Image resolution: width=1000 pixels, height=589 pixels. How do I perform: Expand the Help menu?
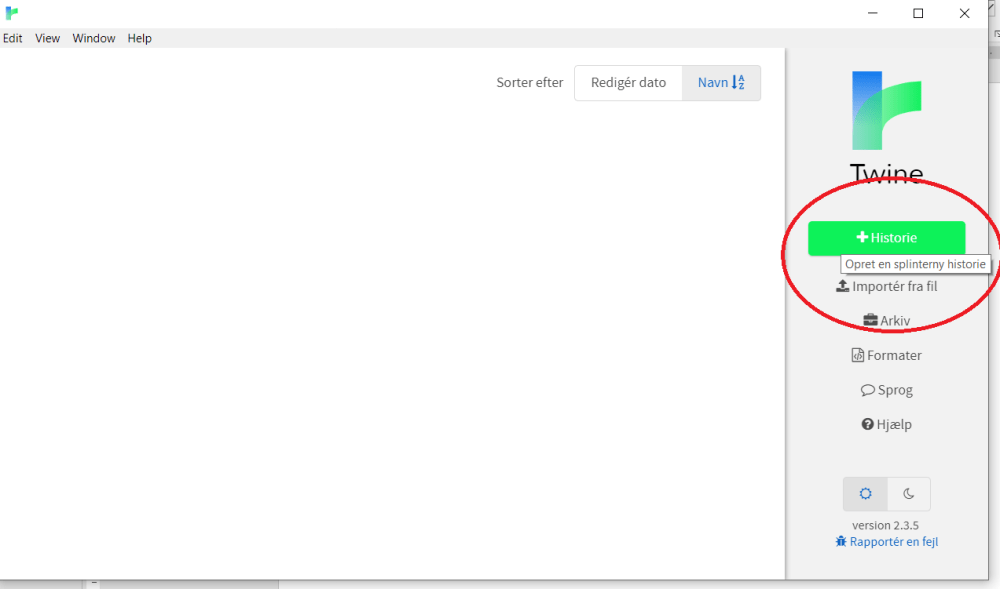(140, 38)
